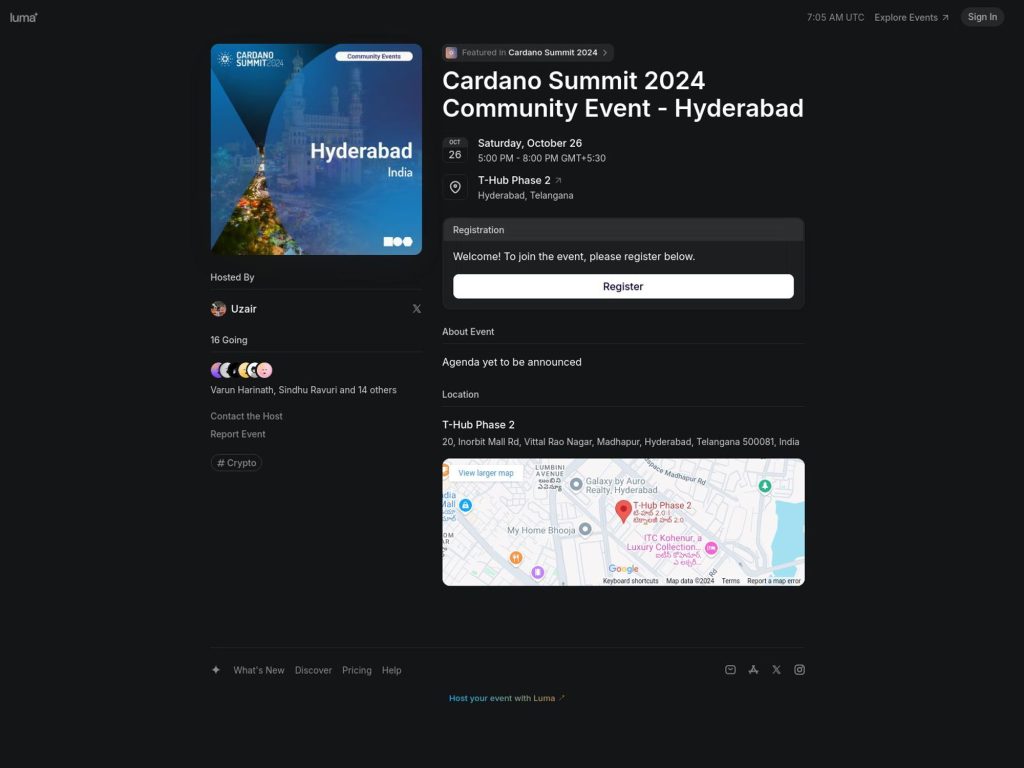Click the X icon in the footer
1024x768 pixels.
click(x=776, y=669)
